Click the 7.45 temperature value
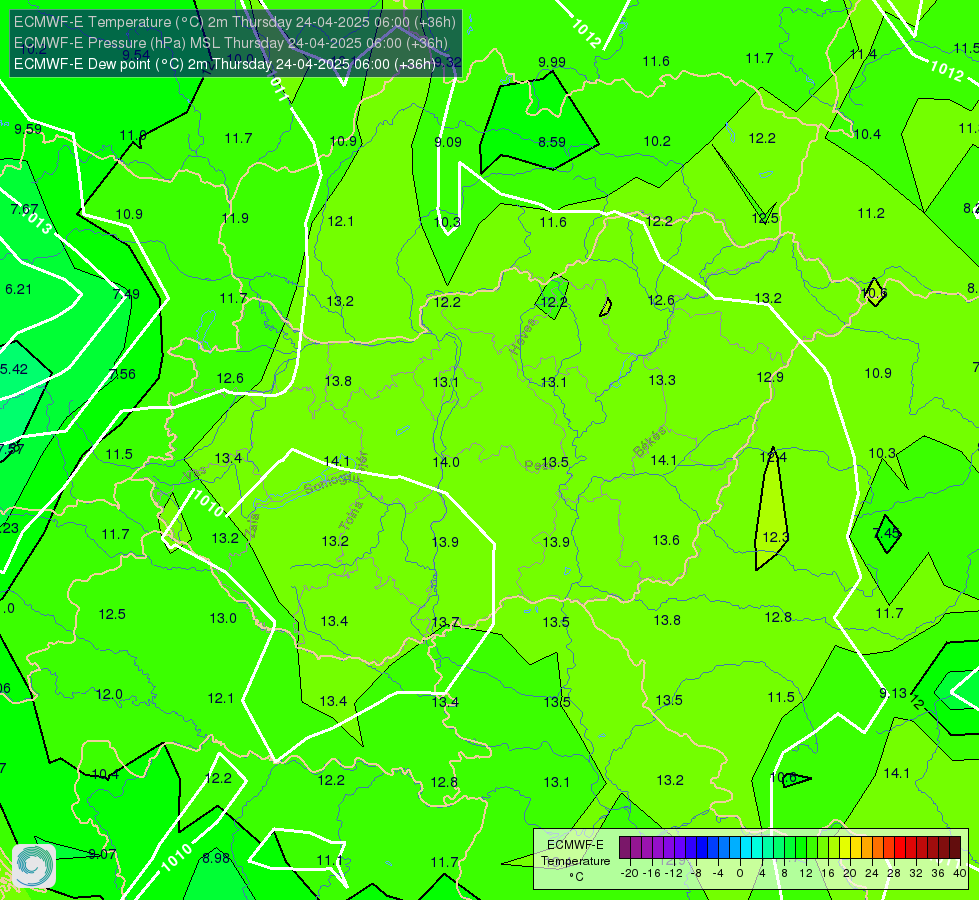 point(887,533)
